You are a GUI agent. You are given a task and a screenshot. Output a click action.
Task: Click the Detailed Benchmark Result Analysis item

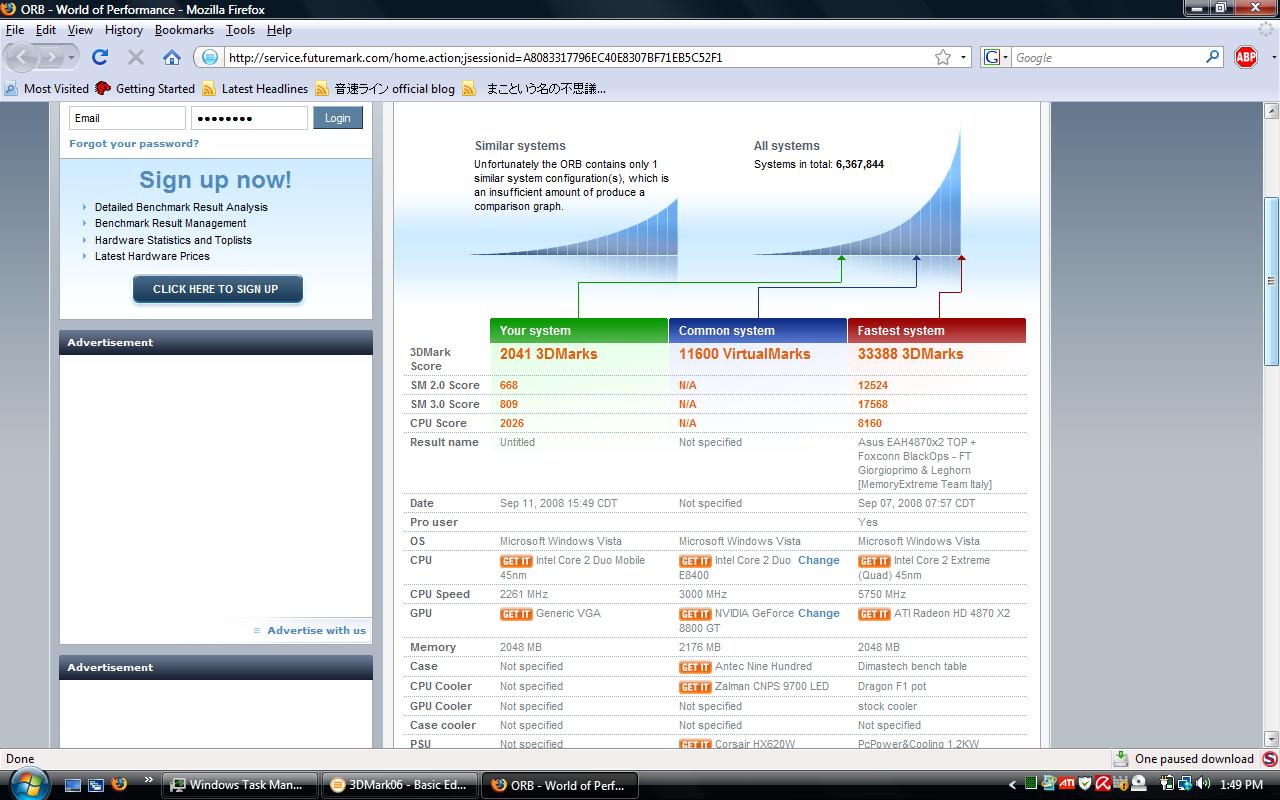pyautogui.click(x=181, y=207)
